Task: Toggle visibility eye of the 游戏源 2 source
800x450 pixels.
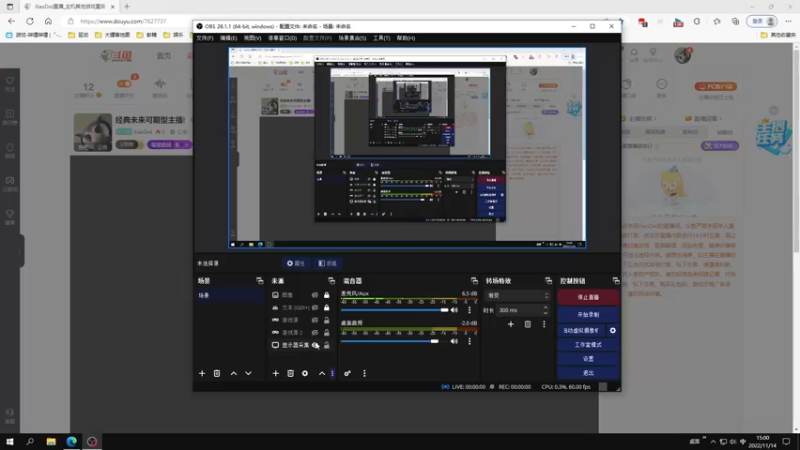Action: (x=315, y=333)
